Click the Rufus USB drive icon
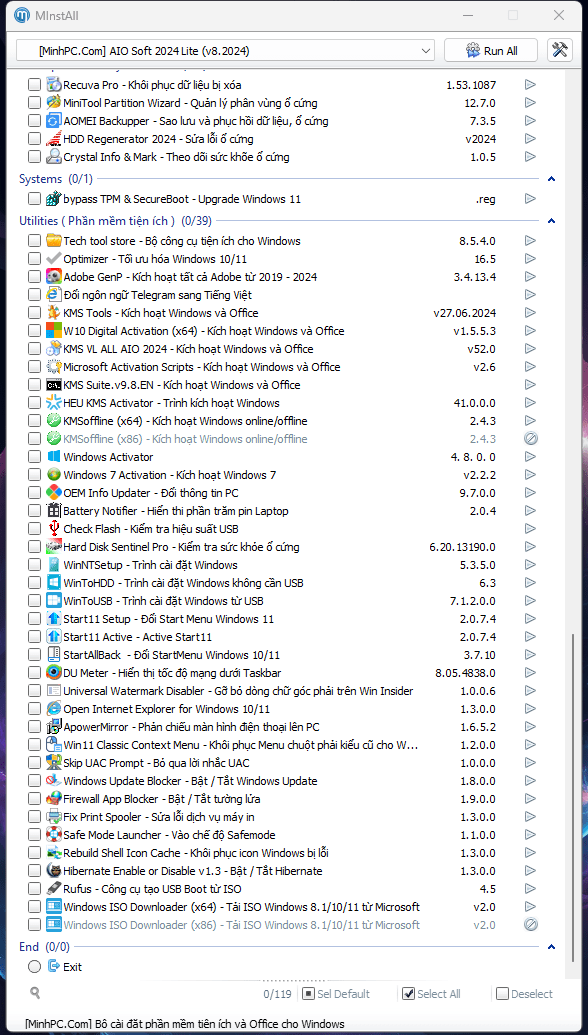Image resolution: width=588 pixels, height=1035 pixels. (x=53, y=888)
